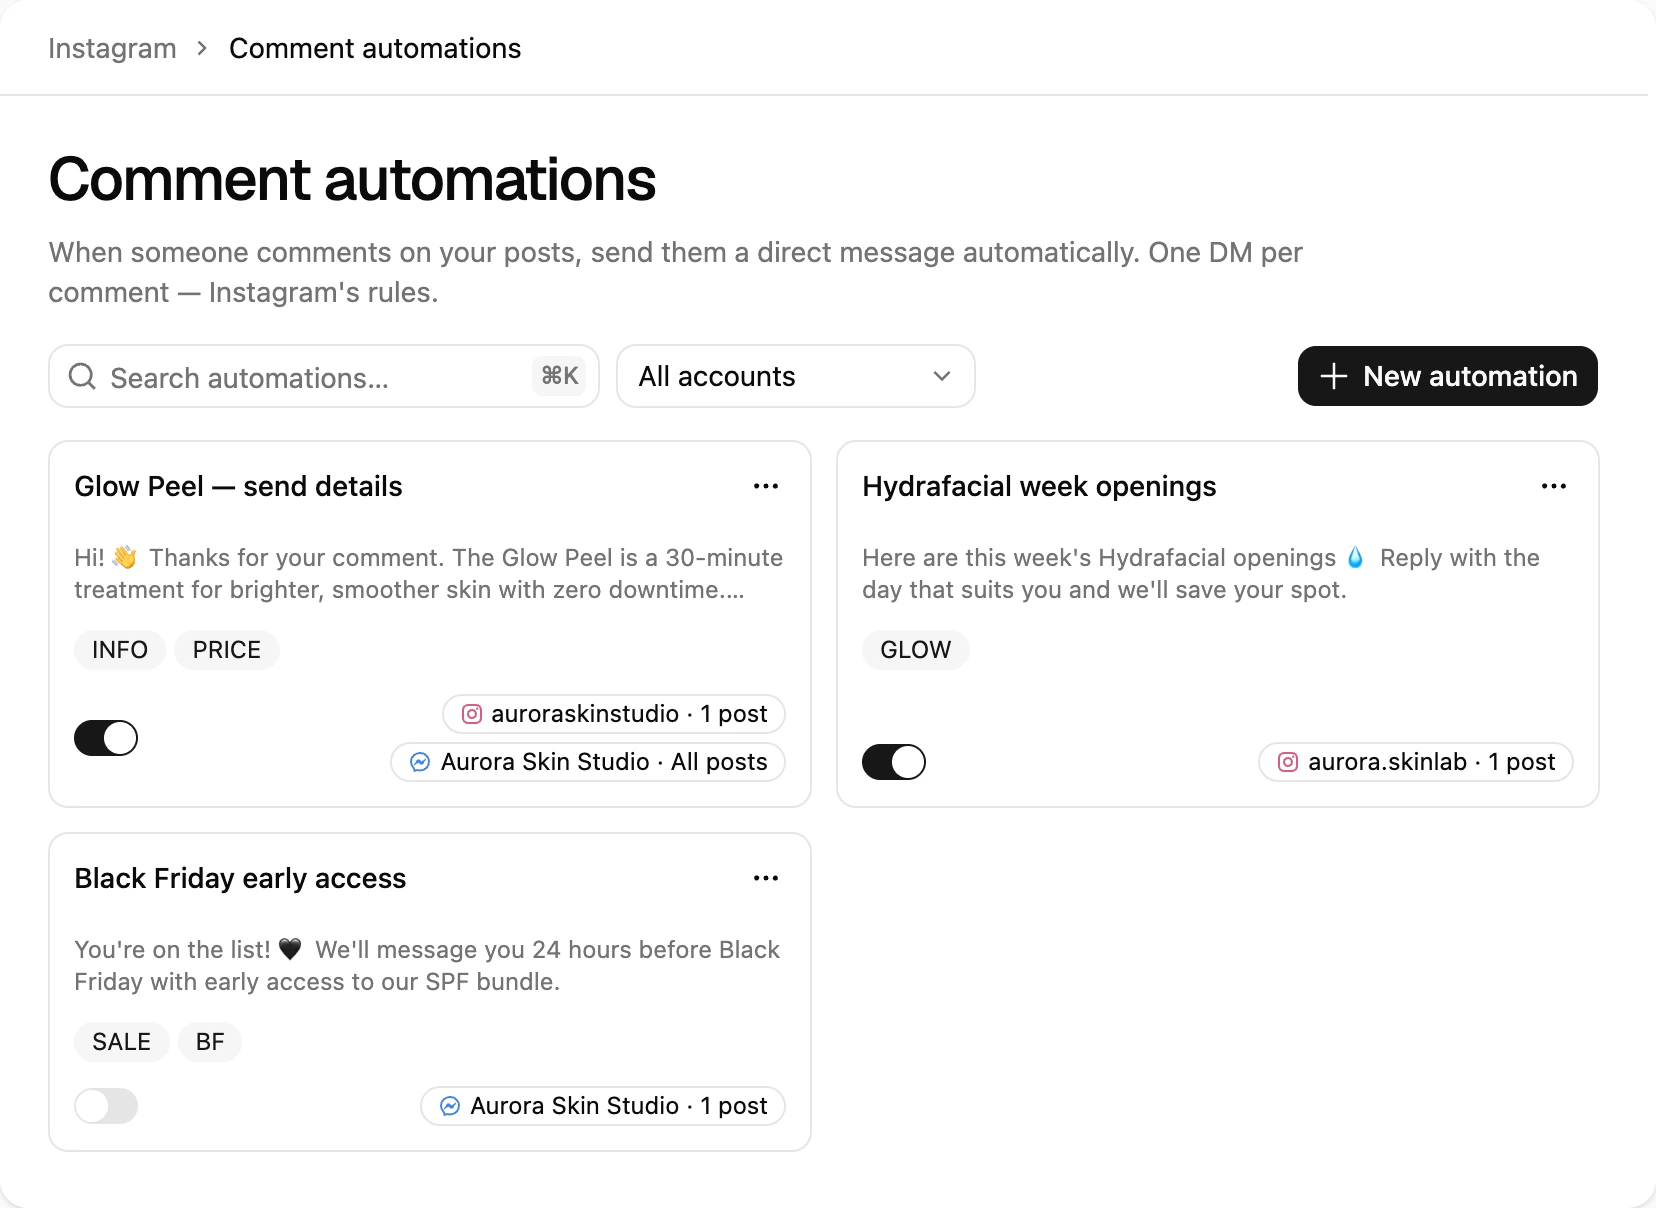
Task: Open the Hydrafacial week openings title
Action: coord(1039,486)
